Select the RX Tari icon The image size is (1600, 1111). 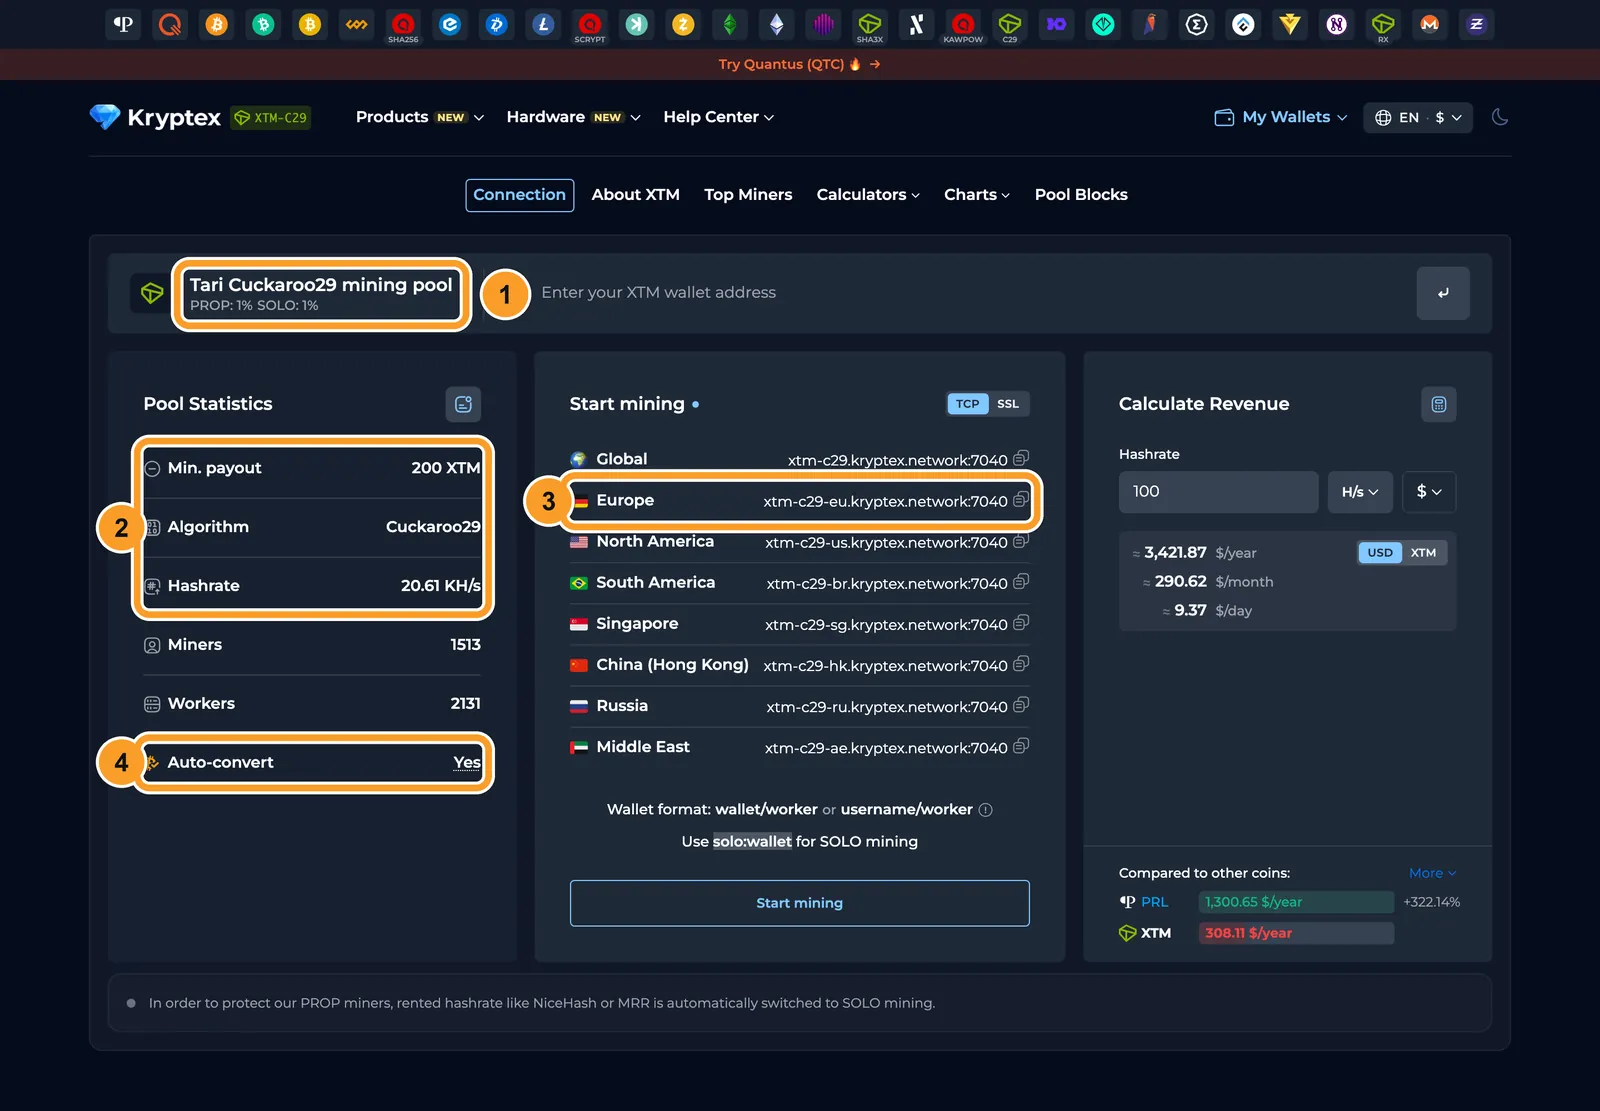[1383, 26]
